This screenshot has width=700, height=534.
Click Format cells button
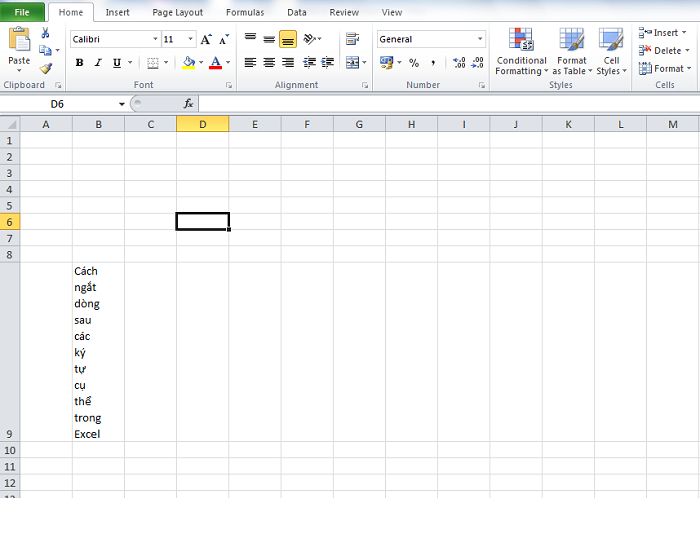[665, 68]
